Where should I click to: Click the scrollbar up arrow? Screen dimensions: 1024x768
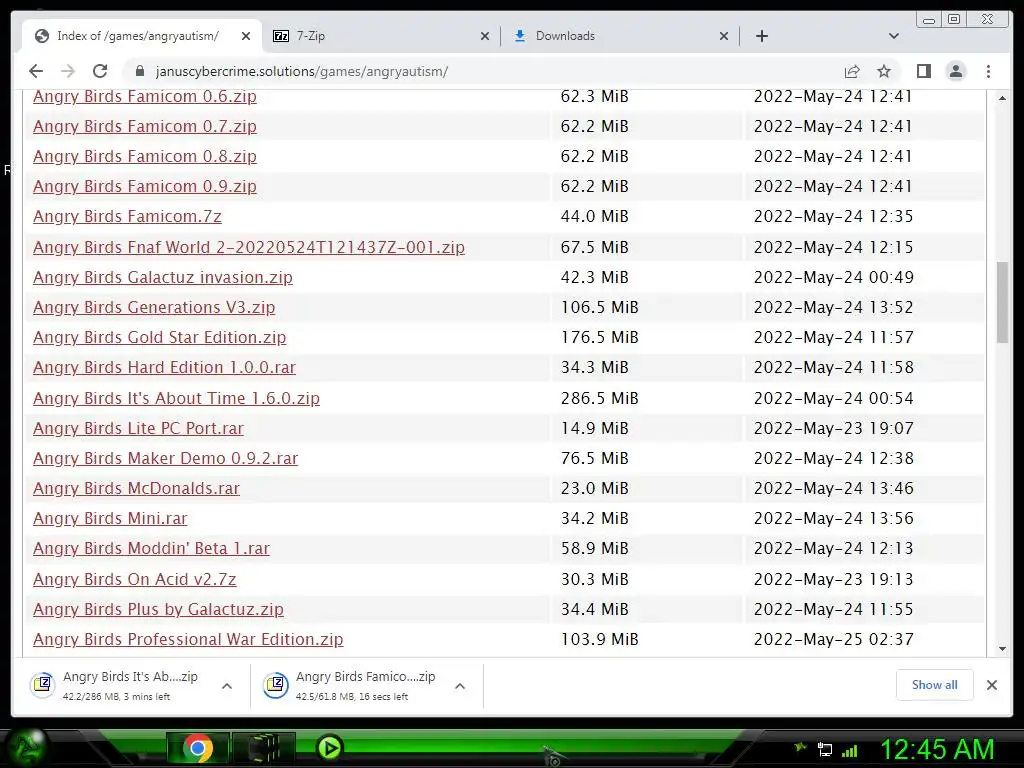tap(1002, 98)
